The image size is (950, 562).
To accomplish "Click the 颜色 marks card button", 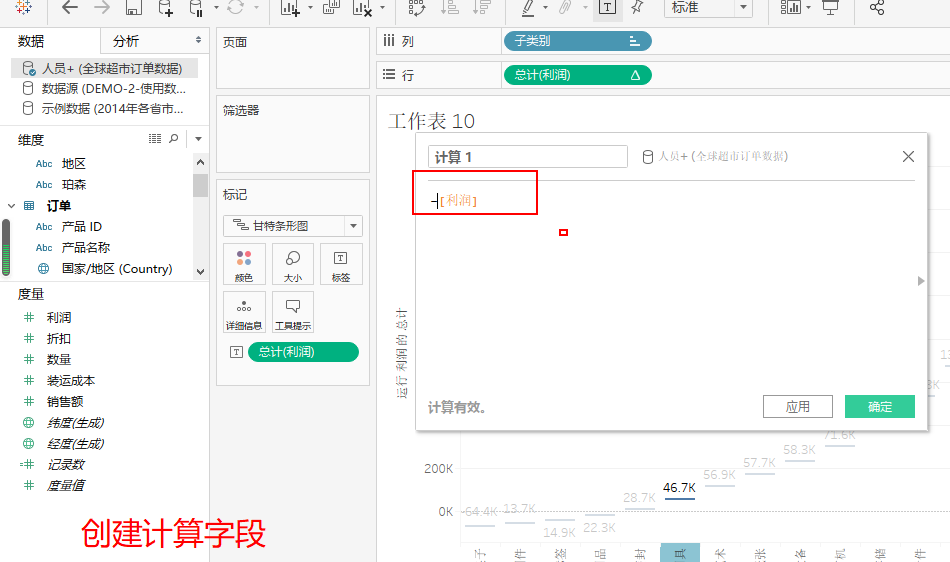I will [x=244, y=264].
